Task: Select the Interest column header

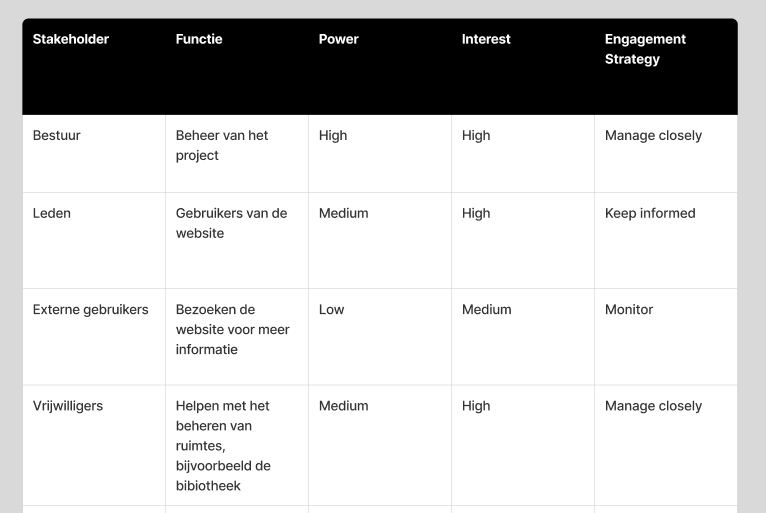Action: pyautogui.click(x=486, y=40)
